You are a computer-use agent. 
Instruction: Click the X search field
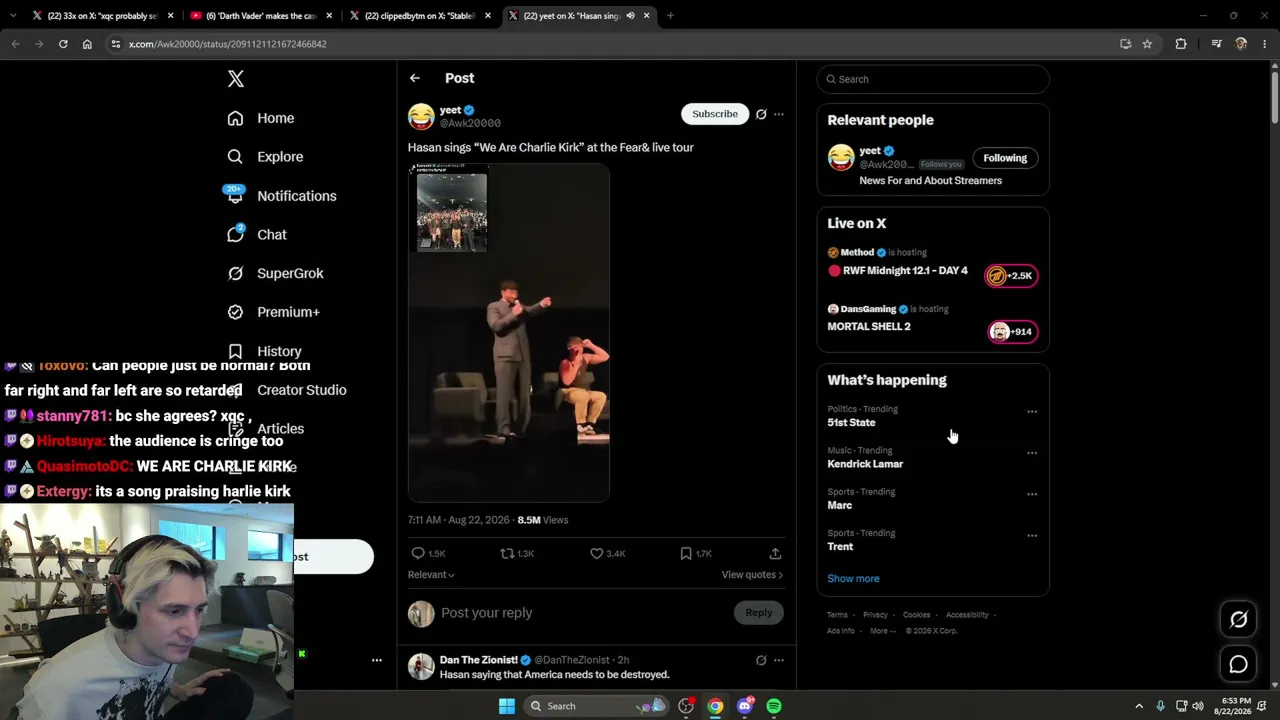(933, 79)
